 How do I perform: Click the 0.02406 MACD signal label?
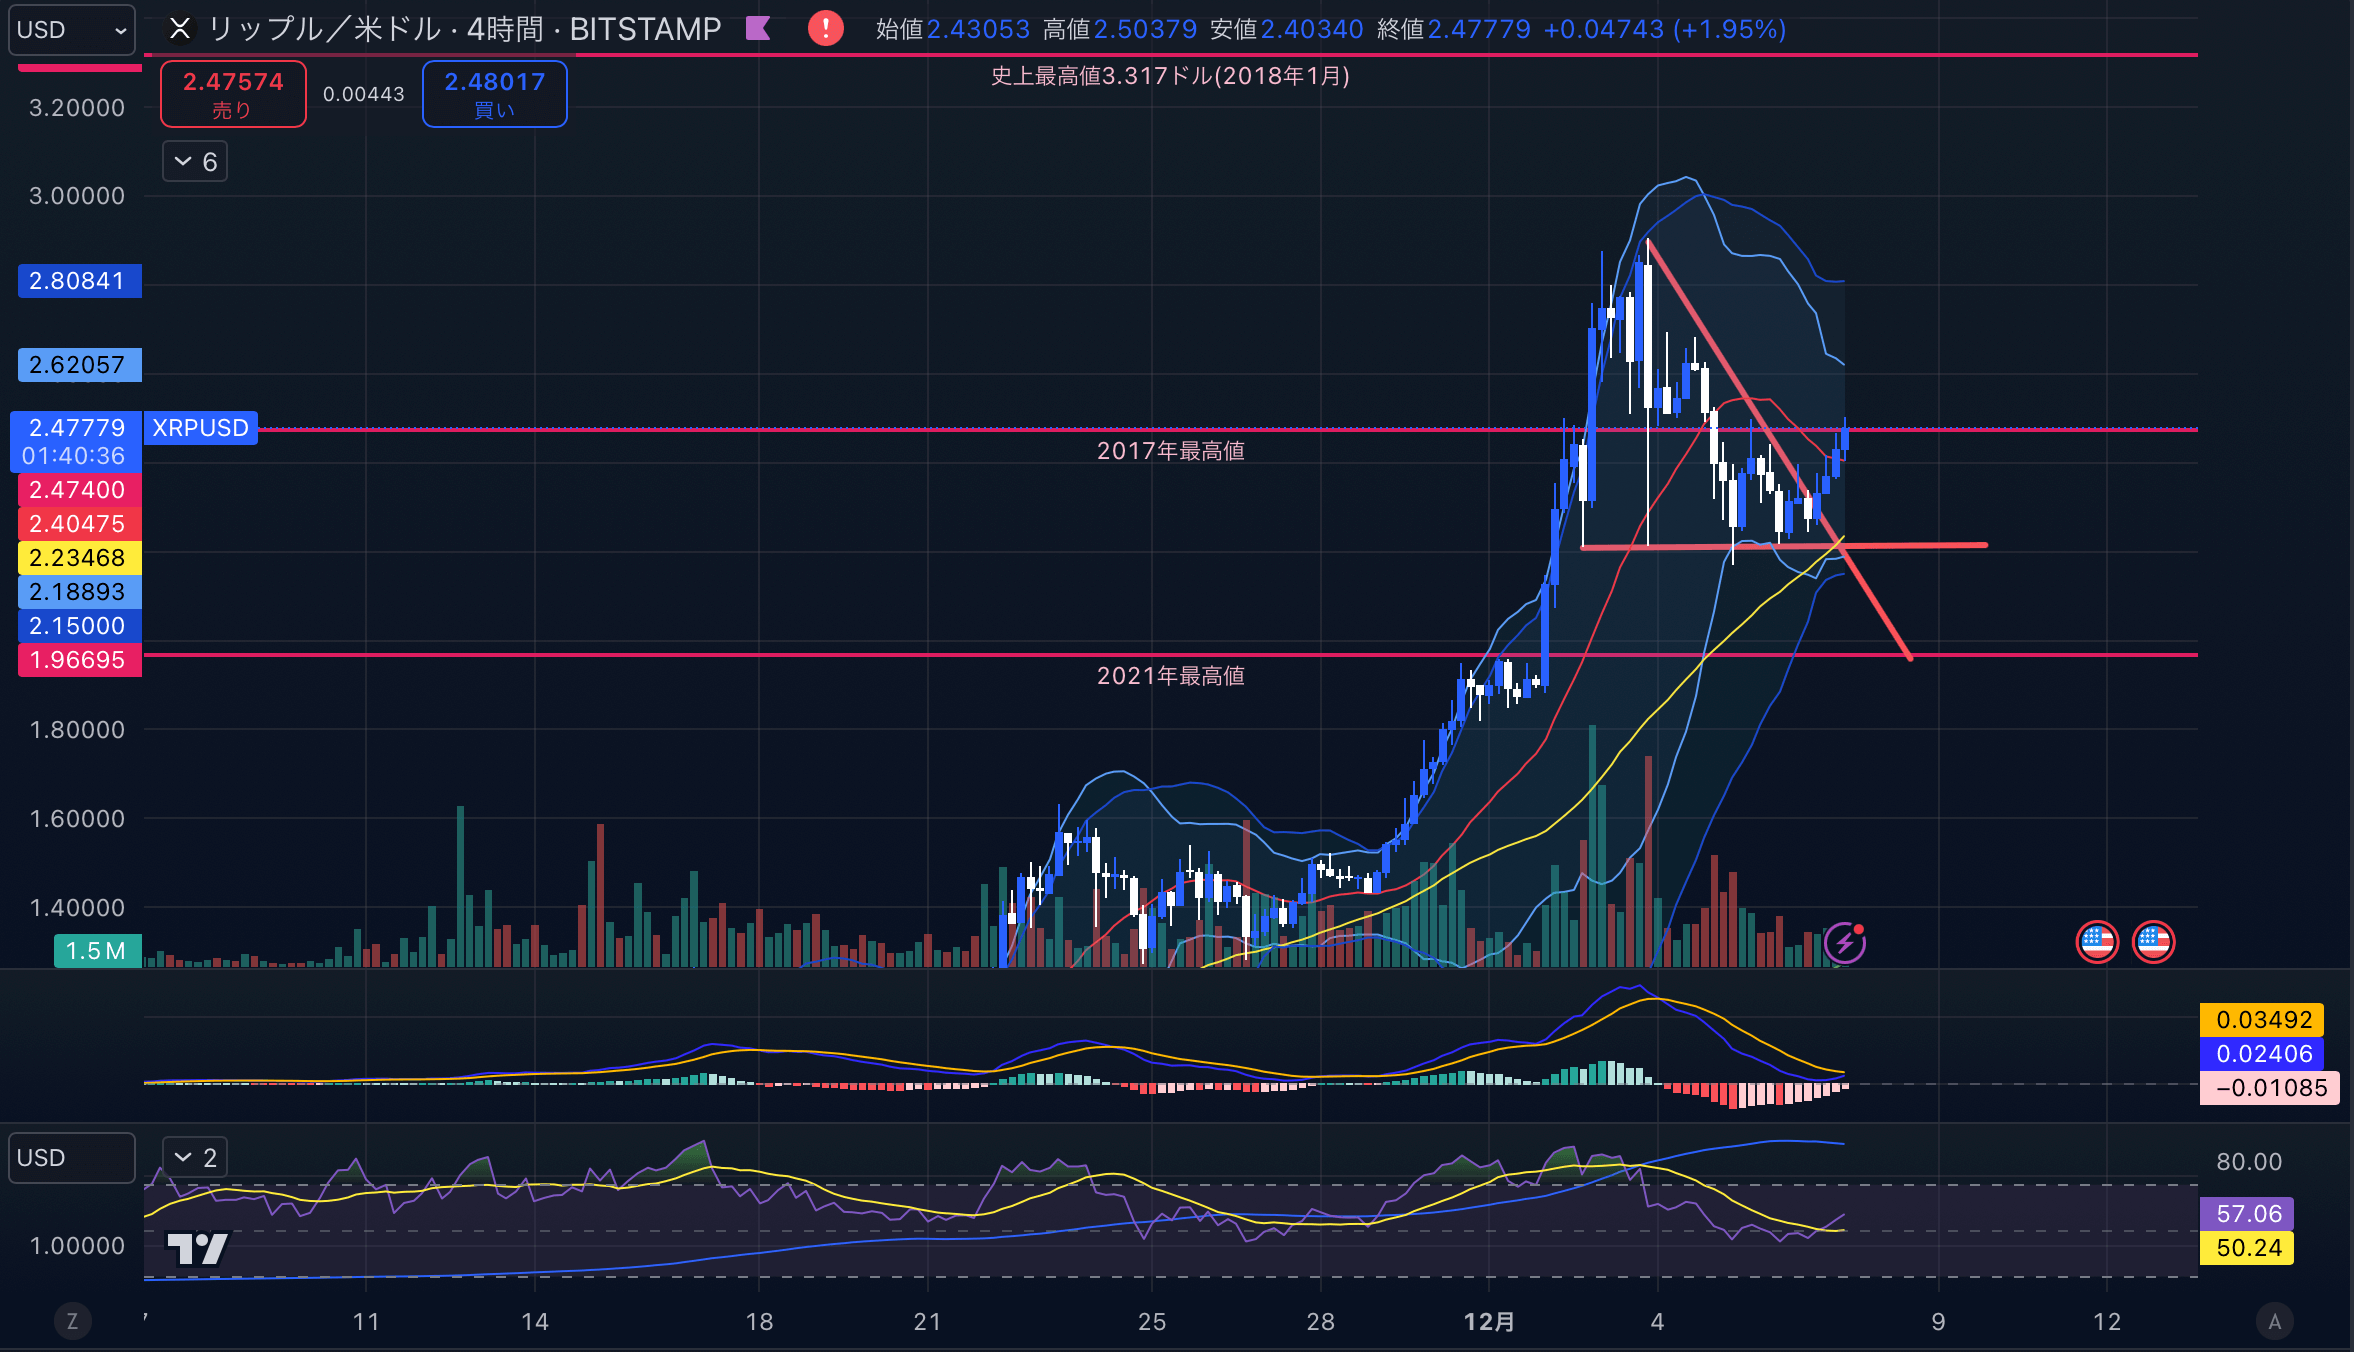(2264, 1054)
